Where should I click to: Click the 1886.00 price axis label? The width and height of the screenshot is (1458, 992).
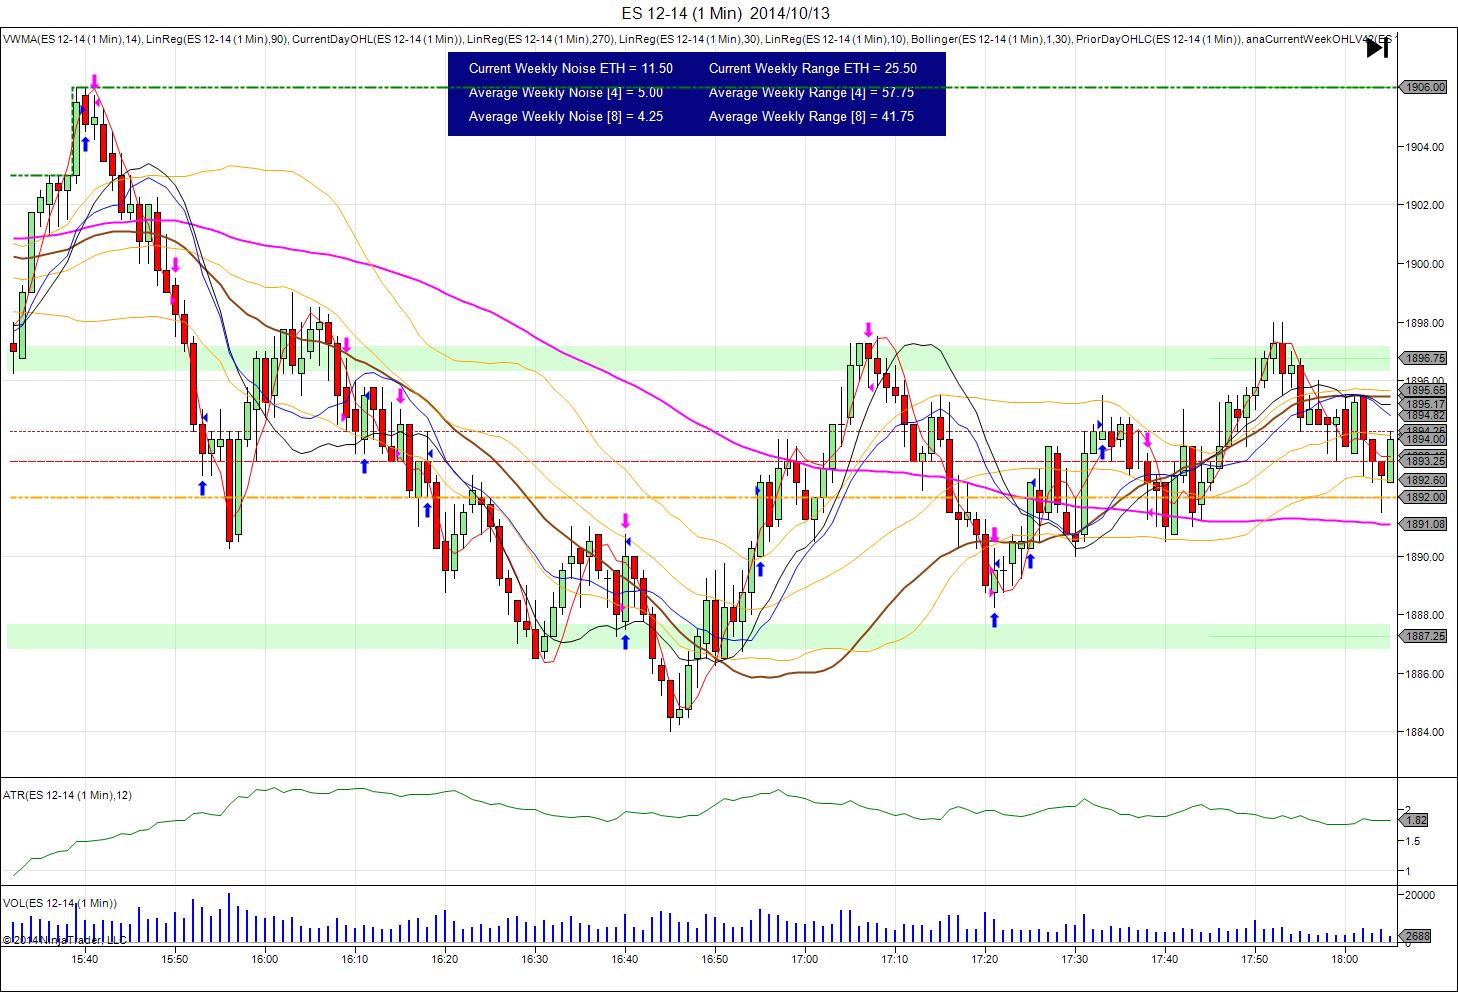1424,673
